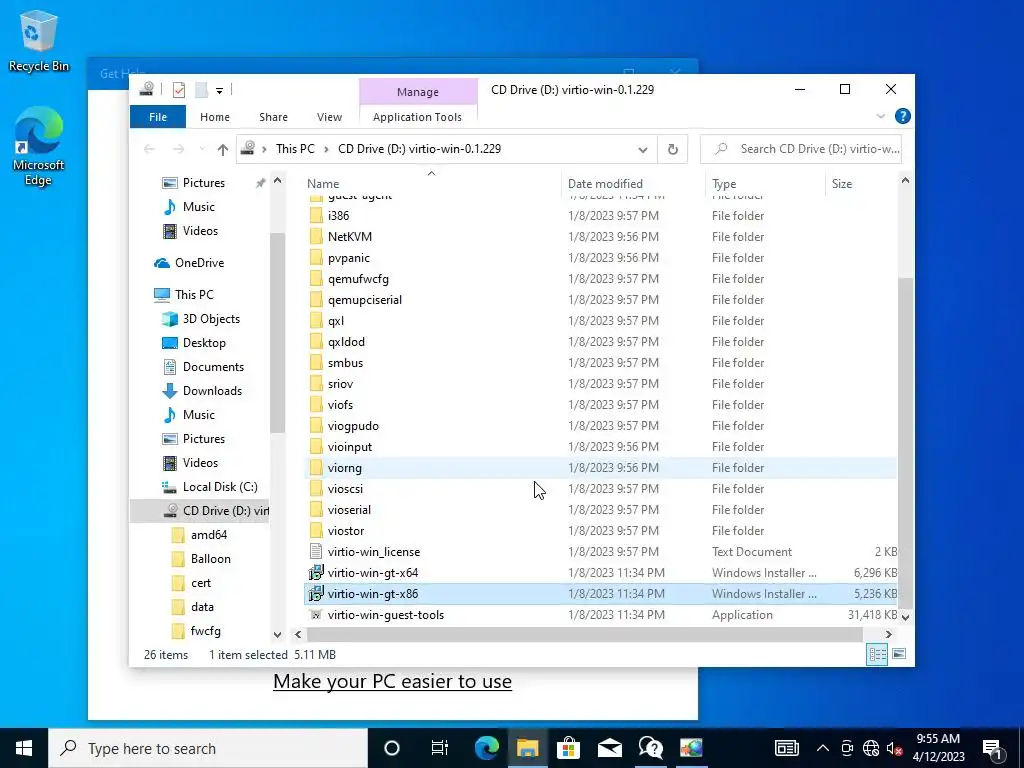Open 3D Objects in navigation pane
The width and height of the screenshot is (1024, 768).
[201, 319]
